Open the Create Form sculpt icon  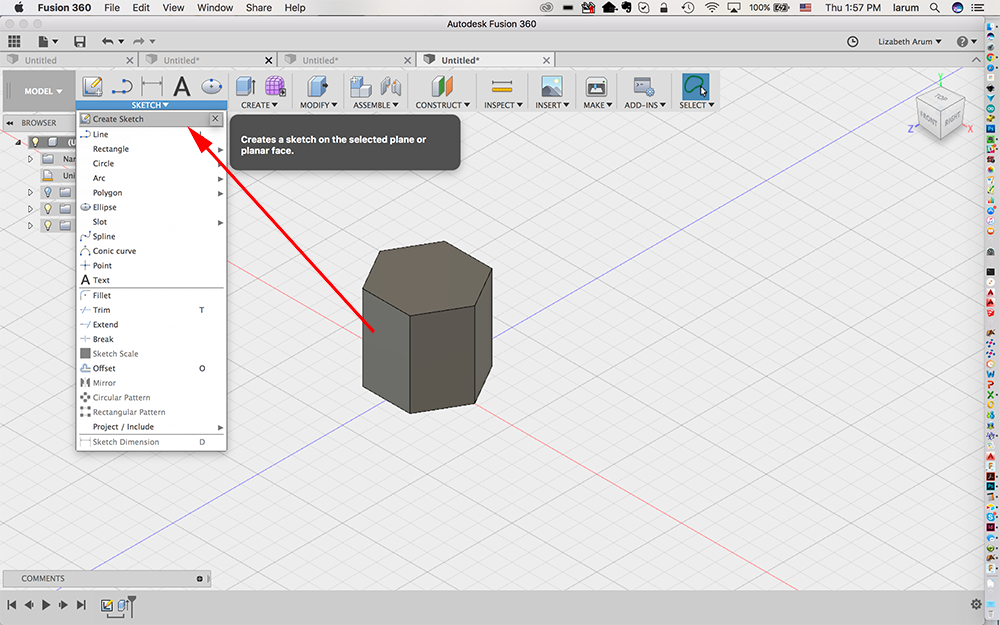[275, 86]
